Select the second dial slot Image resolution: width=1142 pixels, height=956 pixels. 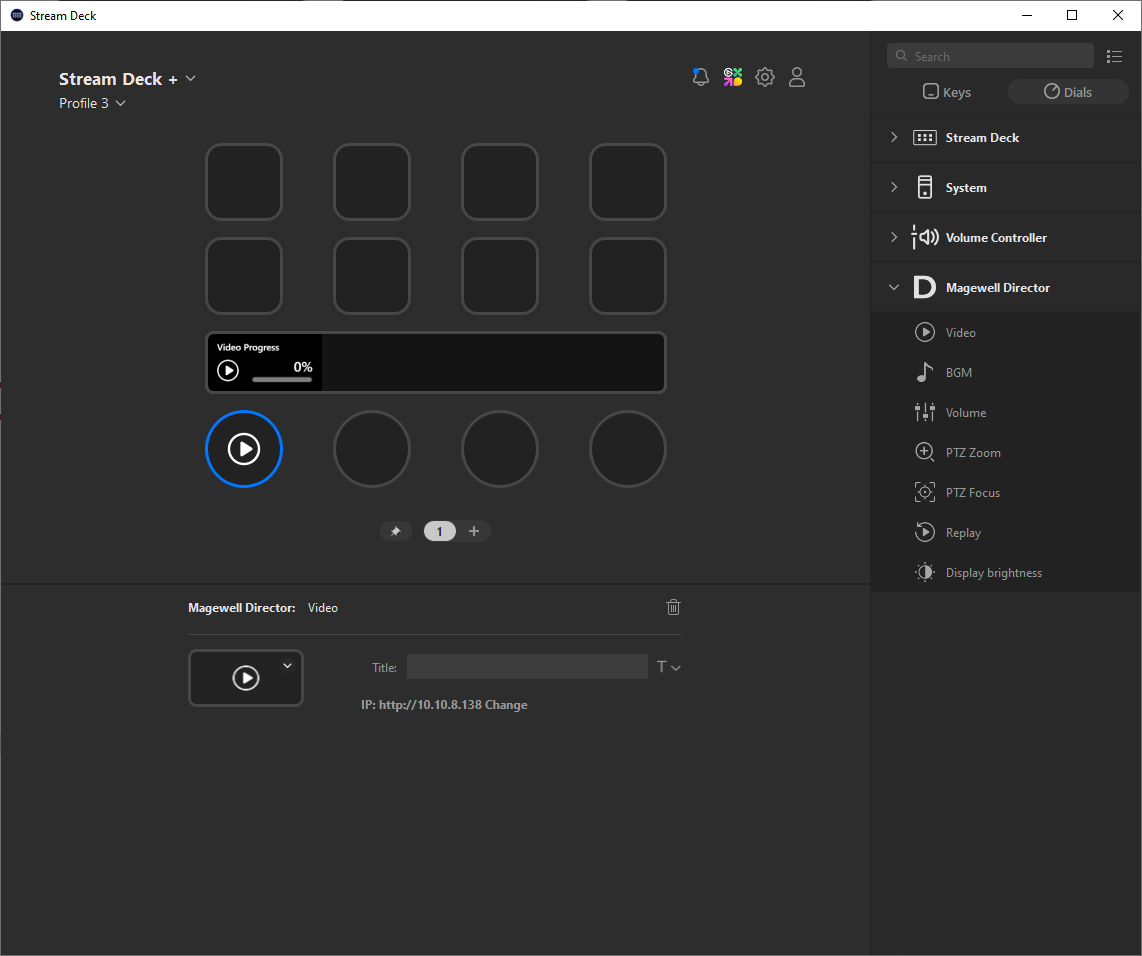coord(372,449)
